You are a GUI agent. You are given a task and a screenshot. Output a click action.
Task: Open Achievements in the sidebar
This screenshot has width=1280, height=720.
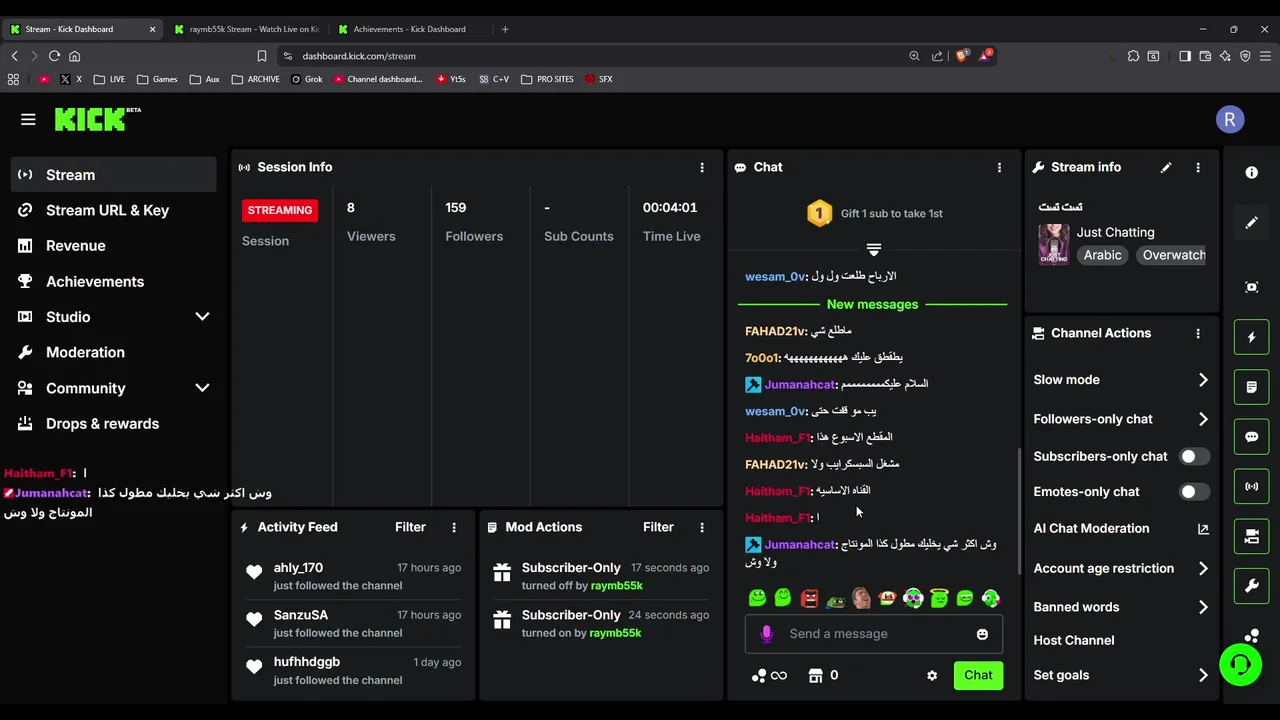pyautogui.click(x=114, y=282)
